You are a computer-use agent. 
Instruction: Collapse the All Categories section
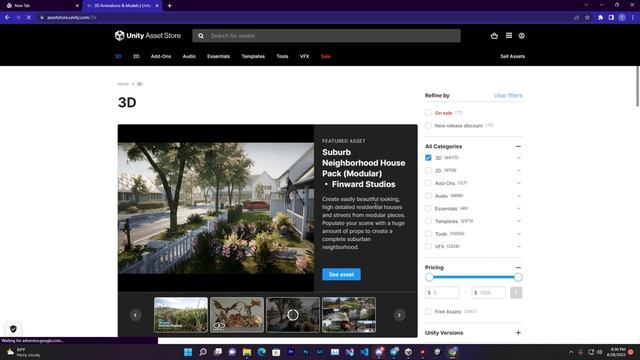[518, 146]
